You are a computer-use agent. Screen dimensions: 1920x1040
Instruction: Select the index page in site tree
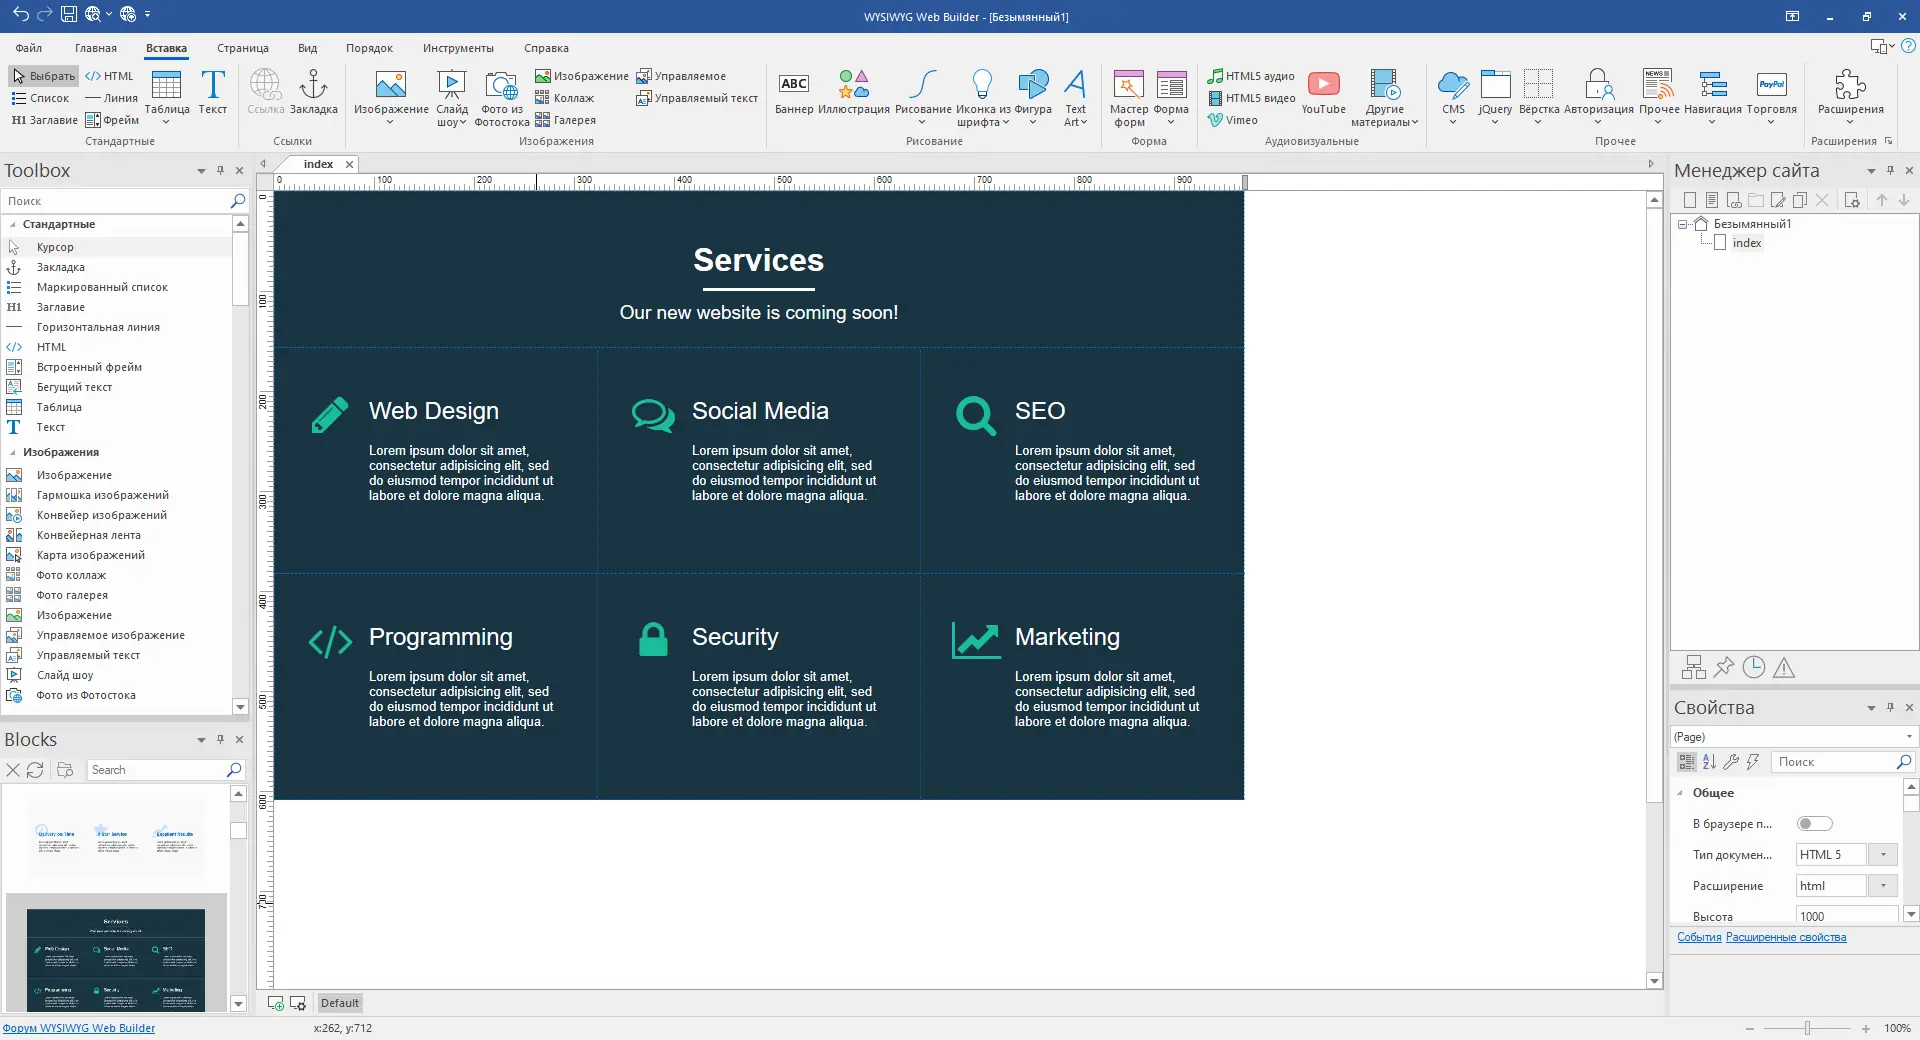1747,243
